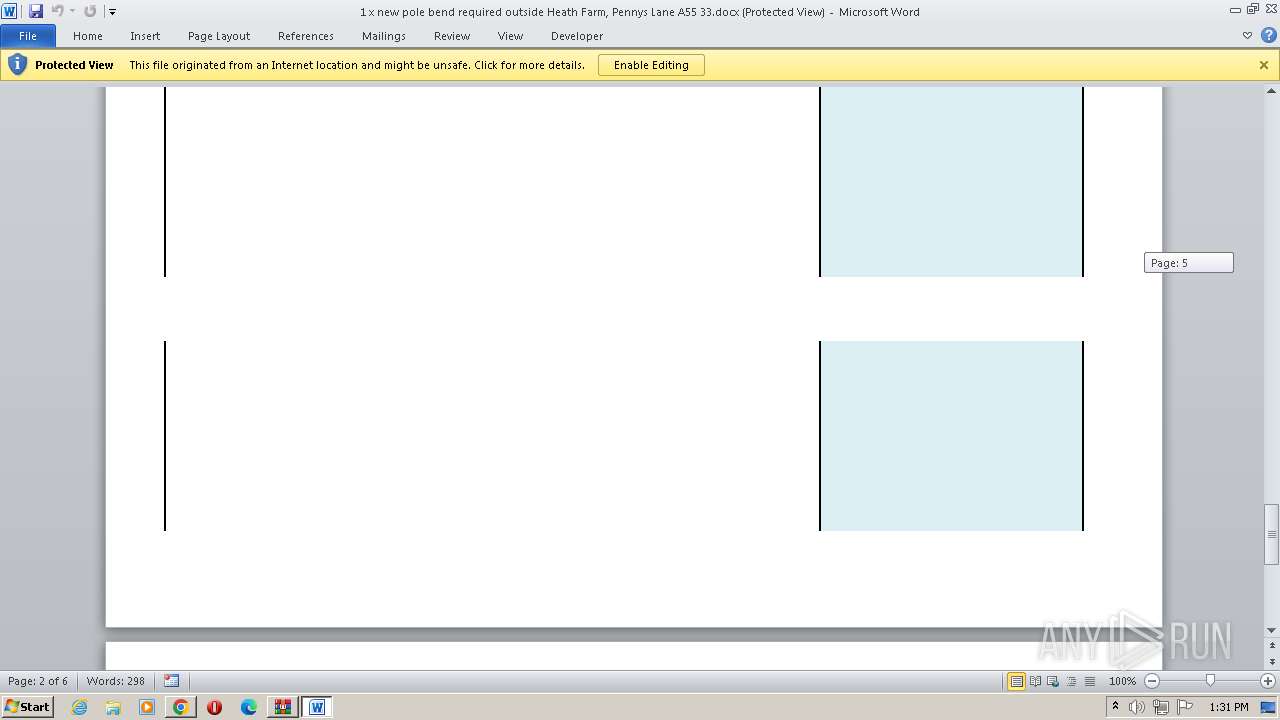Open Microsoft Word Help icon
Image resolution: width=1280 pixels, height=720 pixels.
pos(1268,36)
